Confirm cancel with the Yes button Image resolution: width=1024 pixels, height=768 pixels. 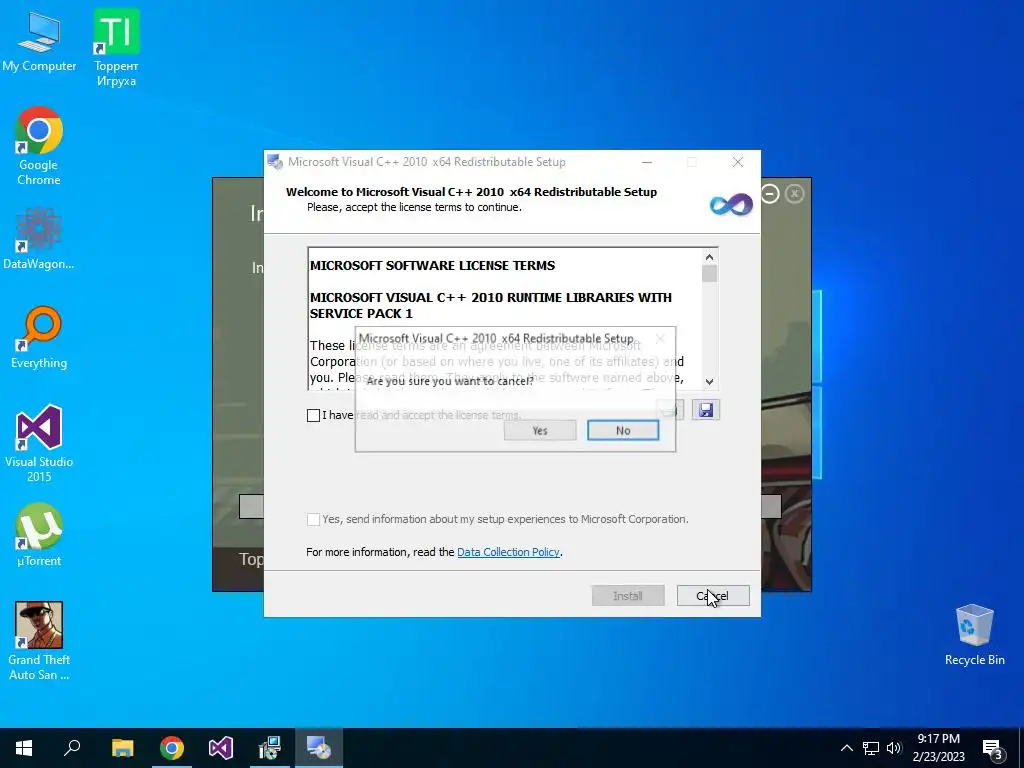[540, 430]
